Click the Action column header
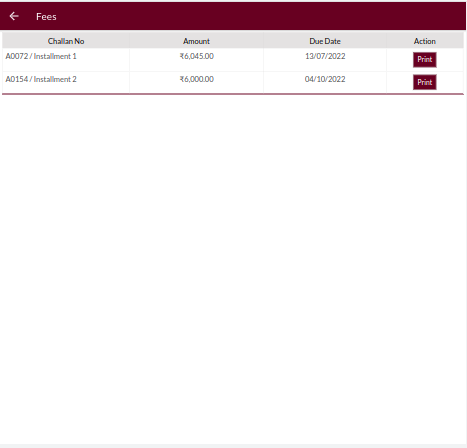This screenshot has height=448, width=467. [x=425, y=41]
